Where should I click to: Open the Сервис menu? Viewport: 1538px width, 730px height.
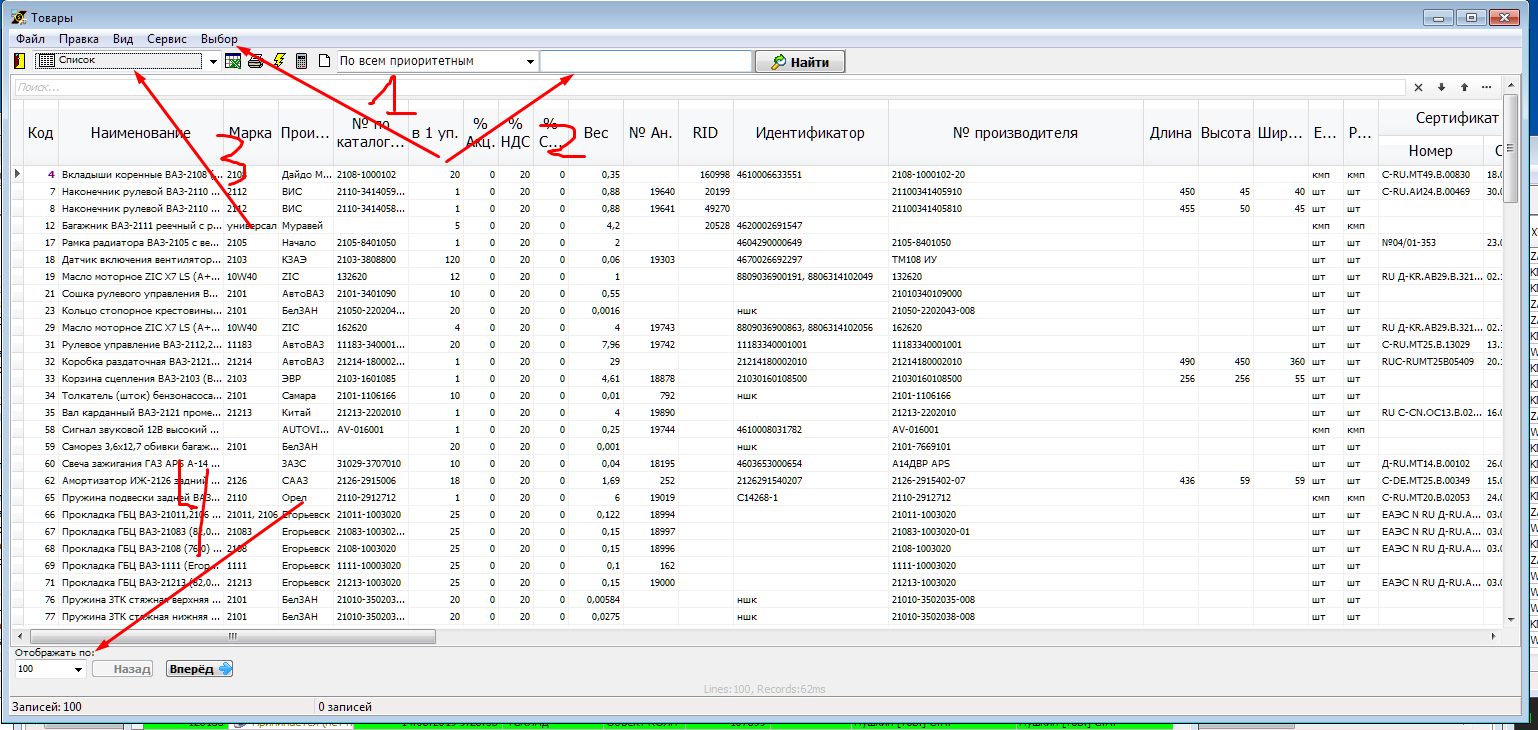167,39
